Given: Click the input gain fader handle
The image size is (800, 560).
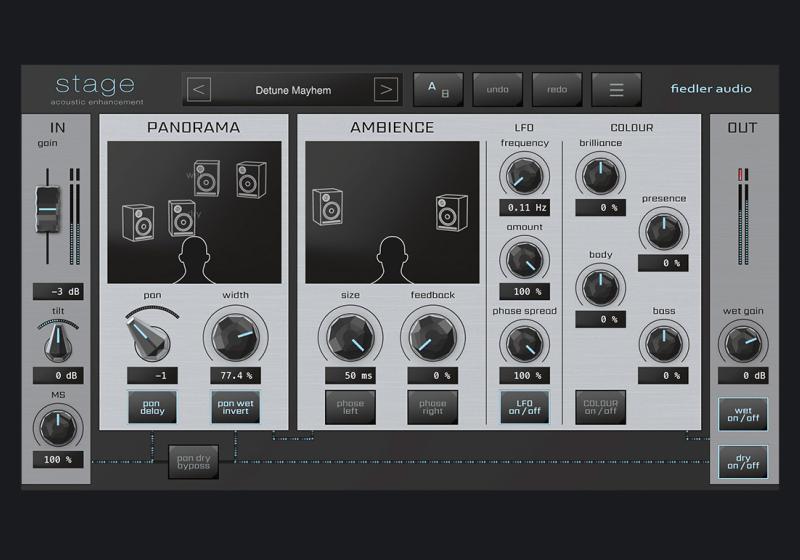Looking at the screenshot, I should click(x=47, y=210).
